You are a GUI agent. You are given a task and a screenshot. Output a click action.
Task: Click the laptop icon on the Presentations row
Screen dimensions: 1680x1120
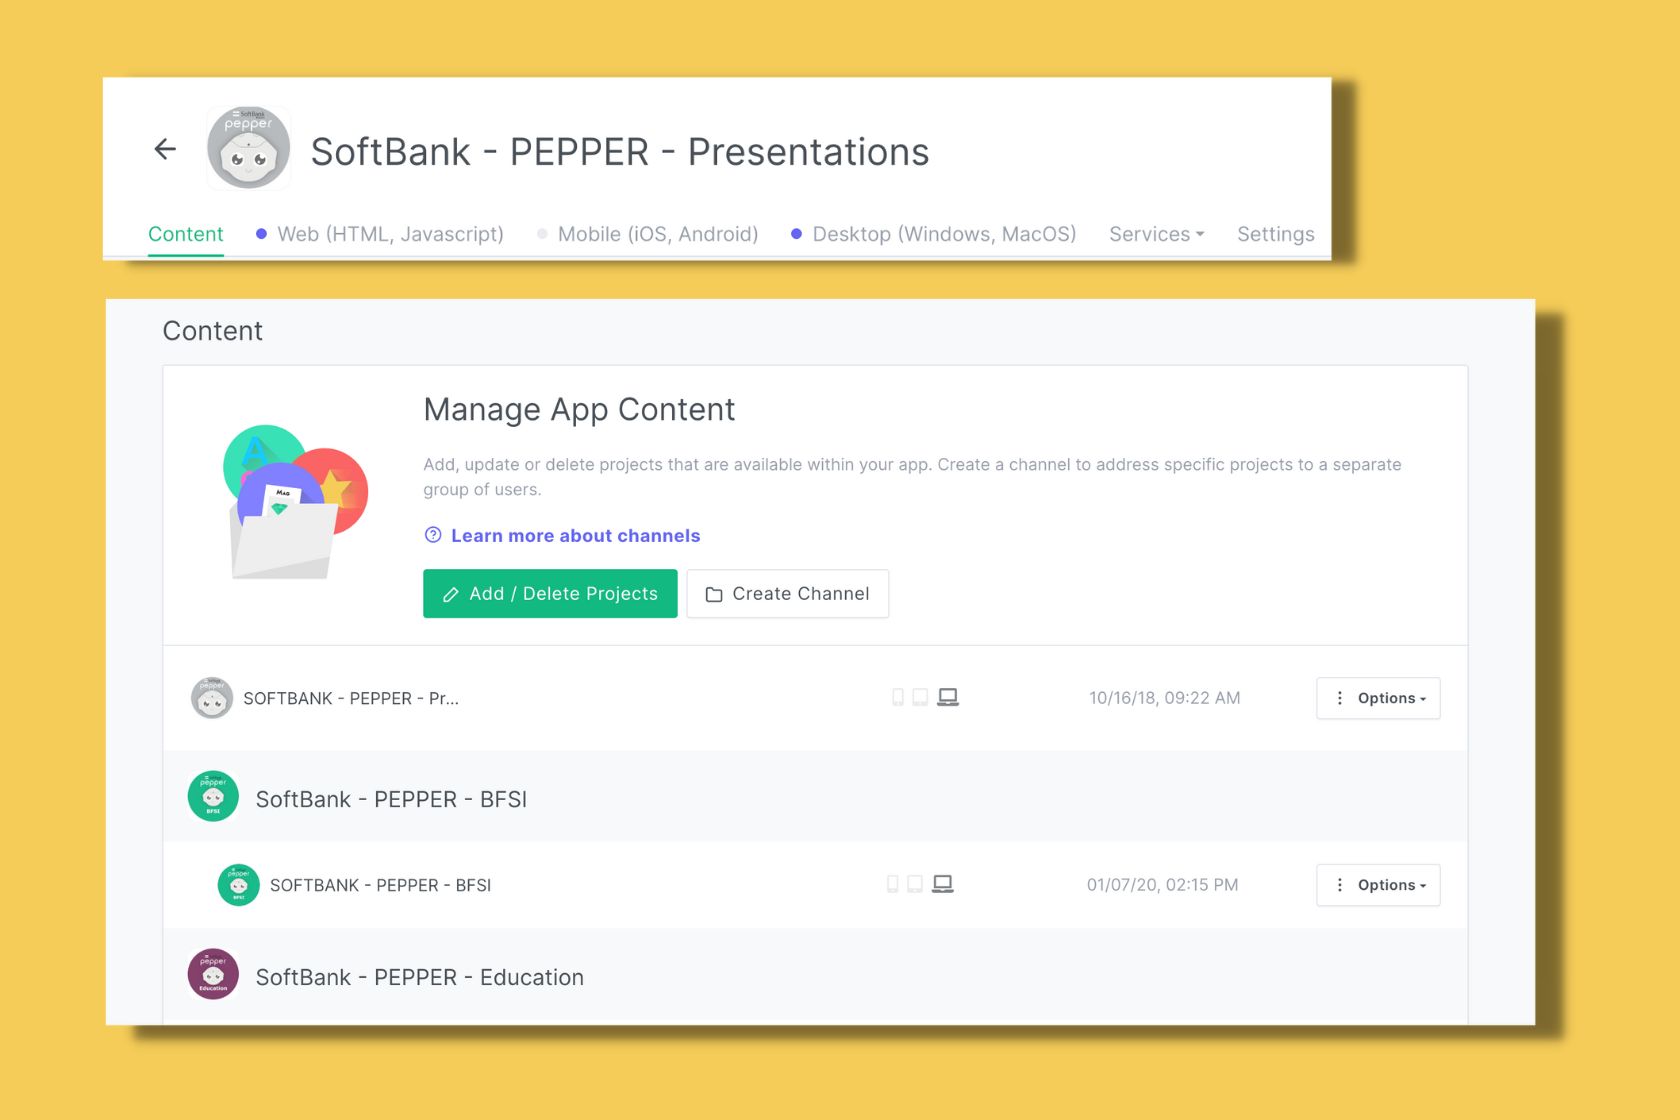[x=948, y=697]
